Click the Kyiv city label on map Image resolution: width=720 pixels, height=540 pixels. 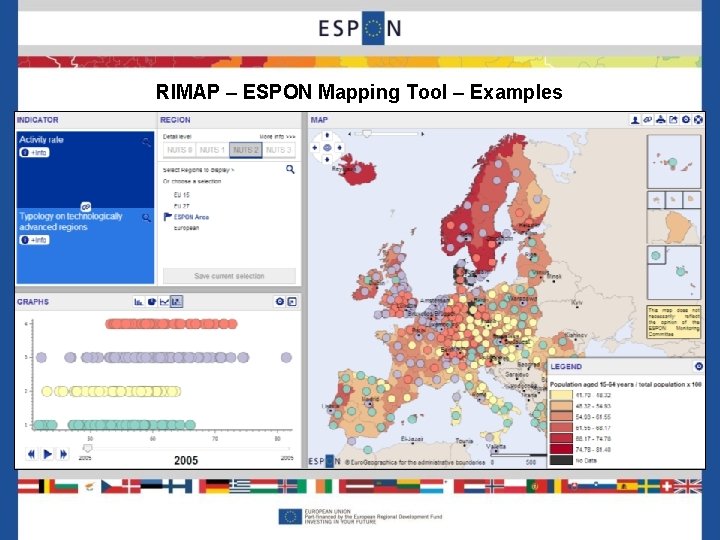577,303
